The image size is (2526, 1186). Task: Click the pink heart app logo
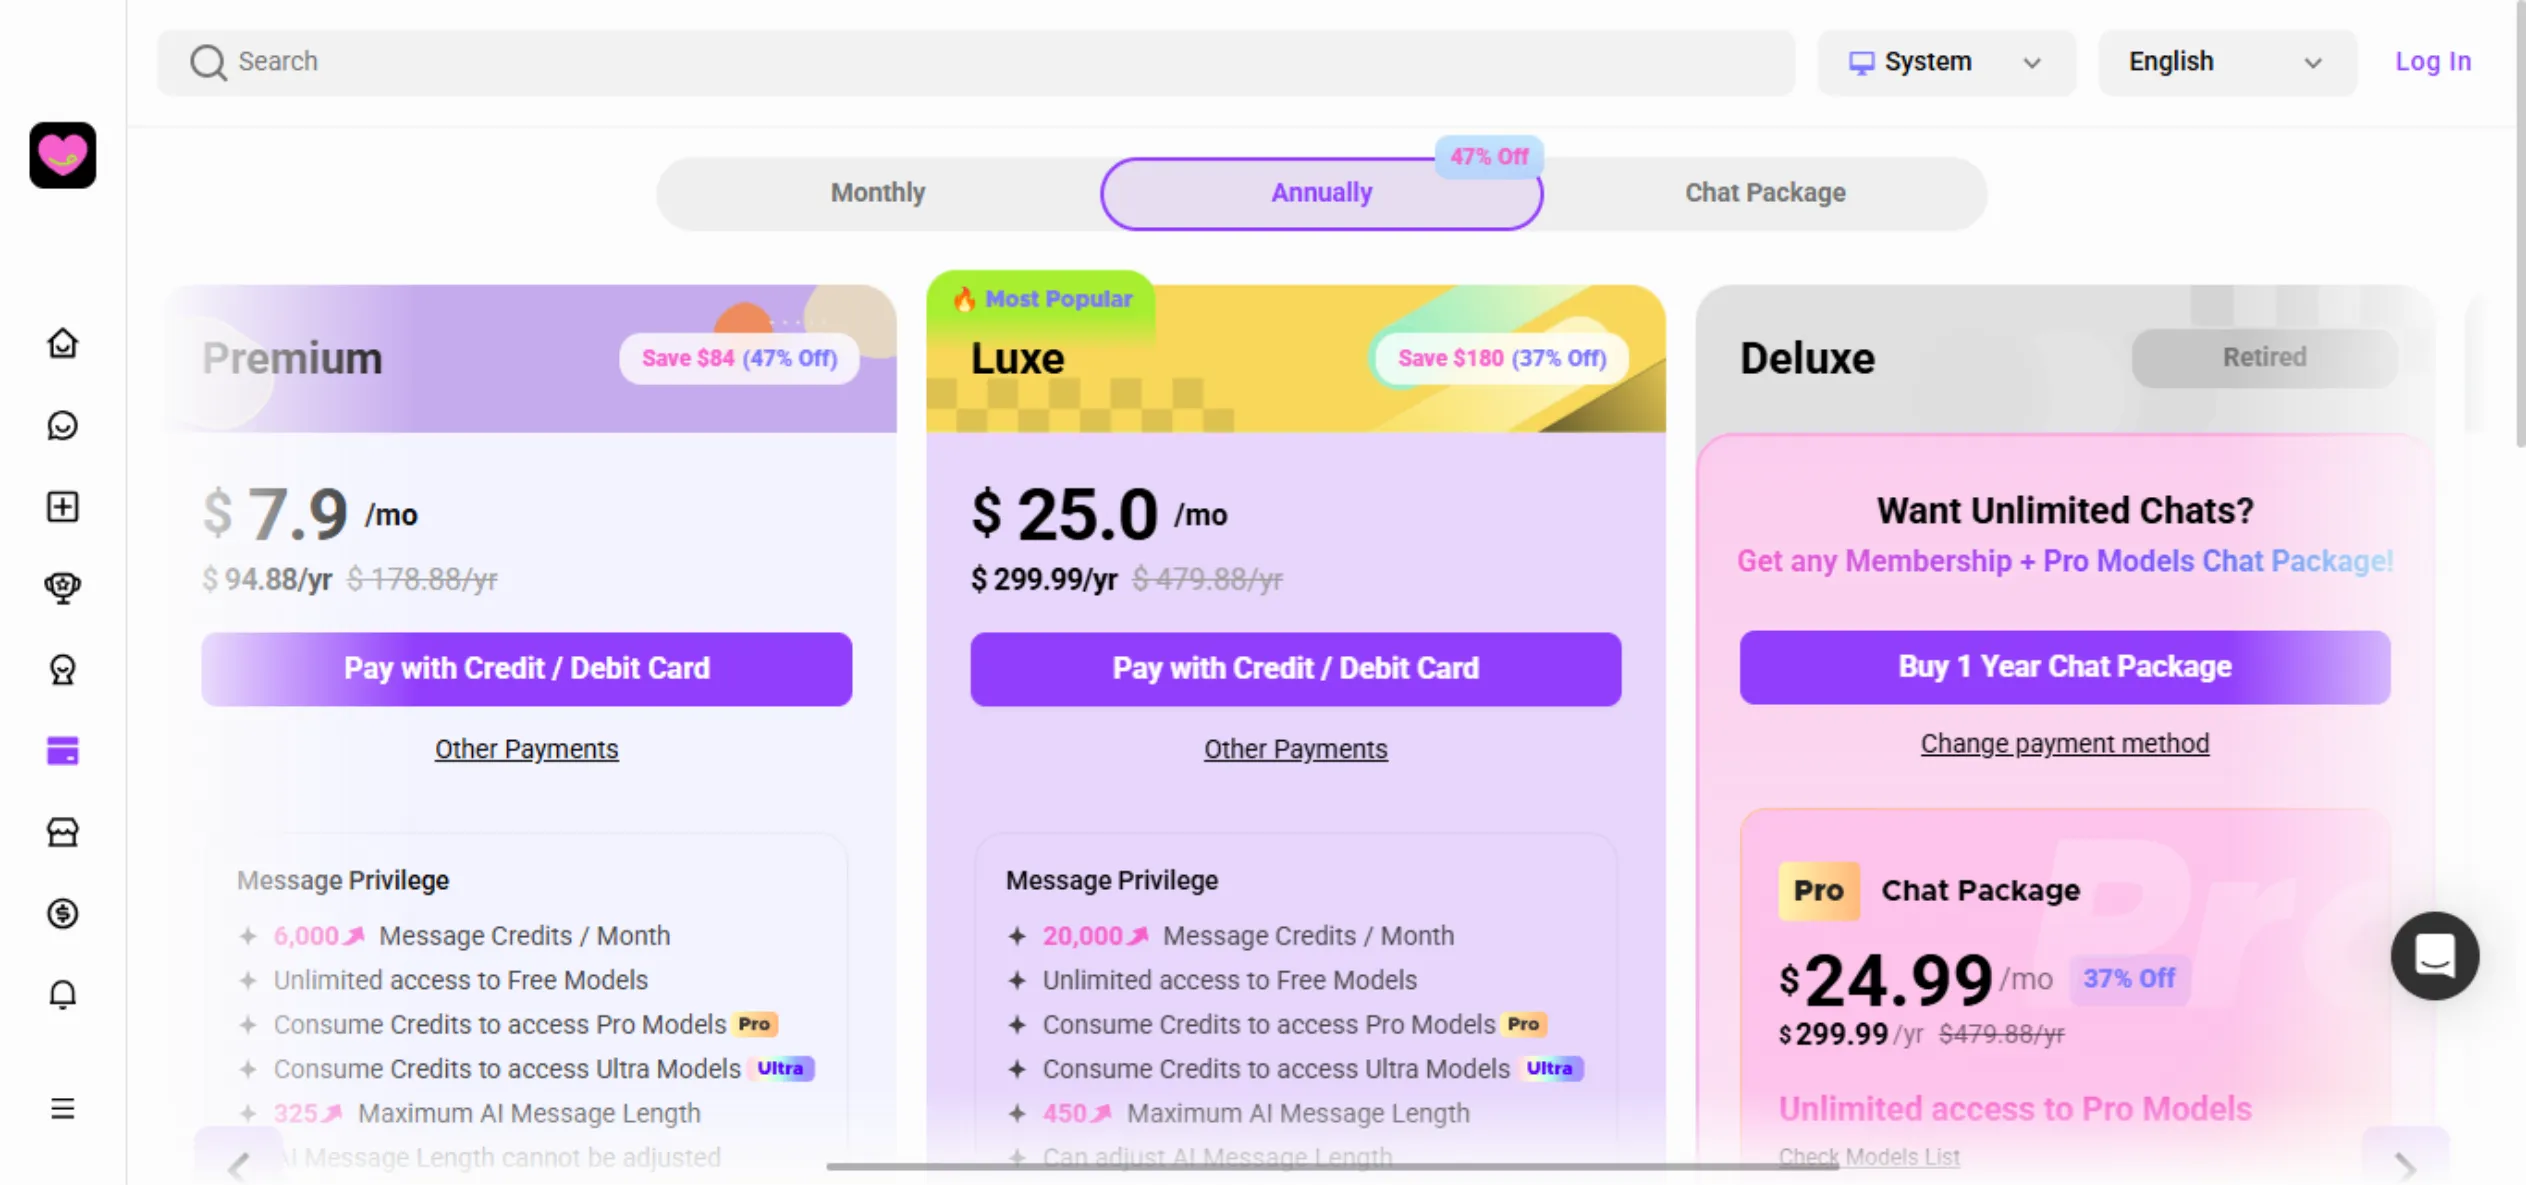pos(62,155)
